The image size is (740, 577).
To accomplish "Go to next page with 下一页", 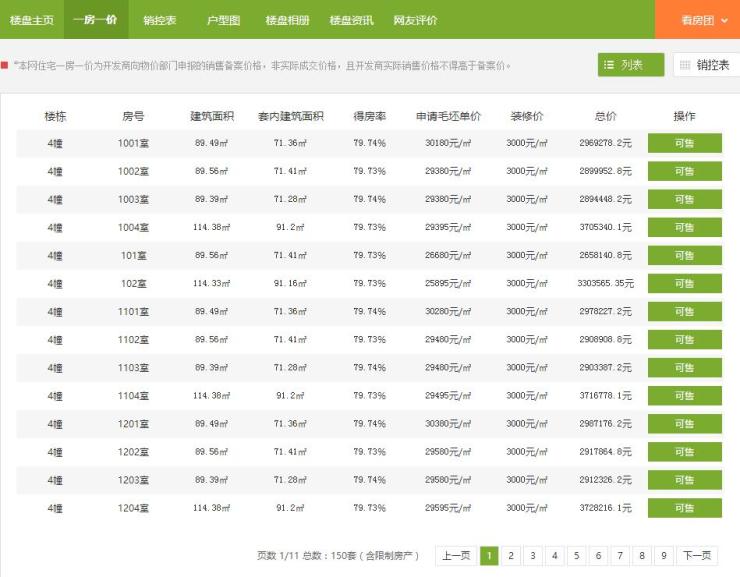I will pos(697,556).
